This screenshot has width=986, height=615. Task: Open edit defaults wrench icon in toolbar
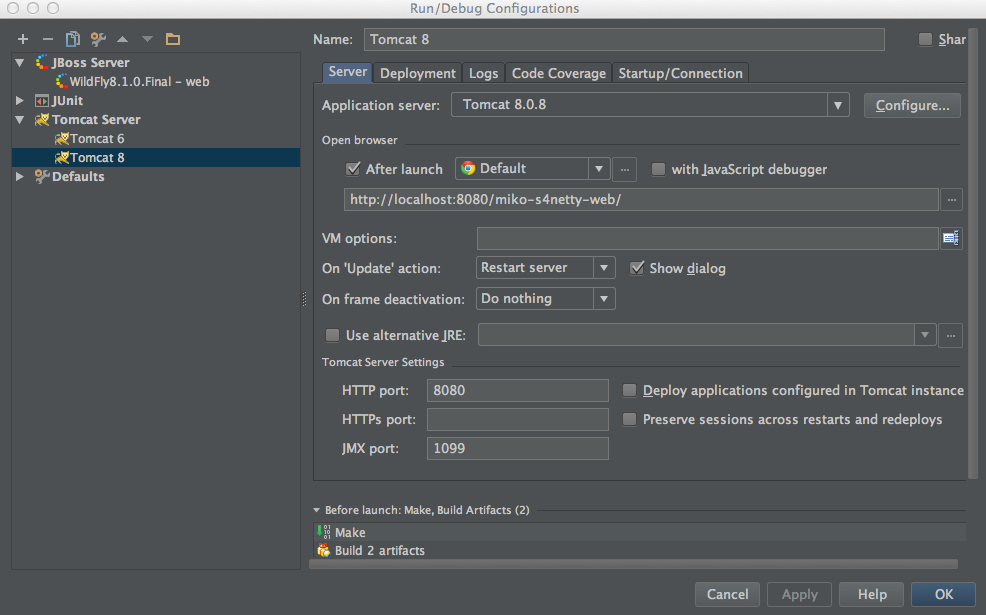tap(98, 39)
